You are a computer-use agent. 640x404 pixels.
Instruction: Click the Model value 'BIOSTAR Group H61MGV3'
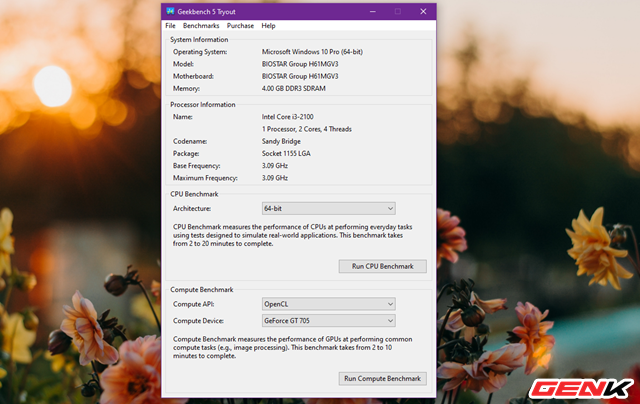(300, 64)
